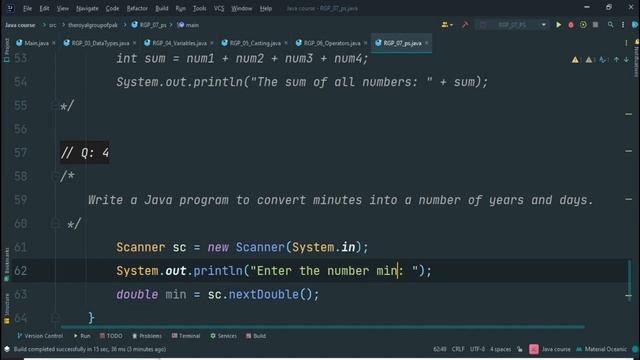Image resolution: width=640 pixels, height=360 pixels.
Task: Open the run configuration dropdown RGP_07_PS
Action: pos(513,25)
